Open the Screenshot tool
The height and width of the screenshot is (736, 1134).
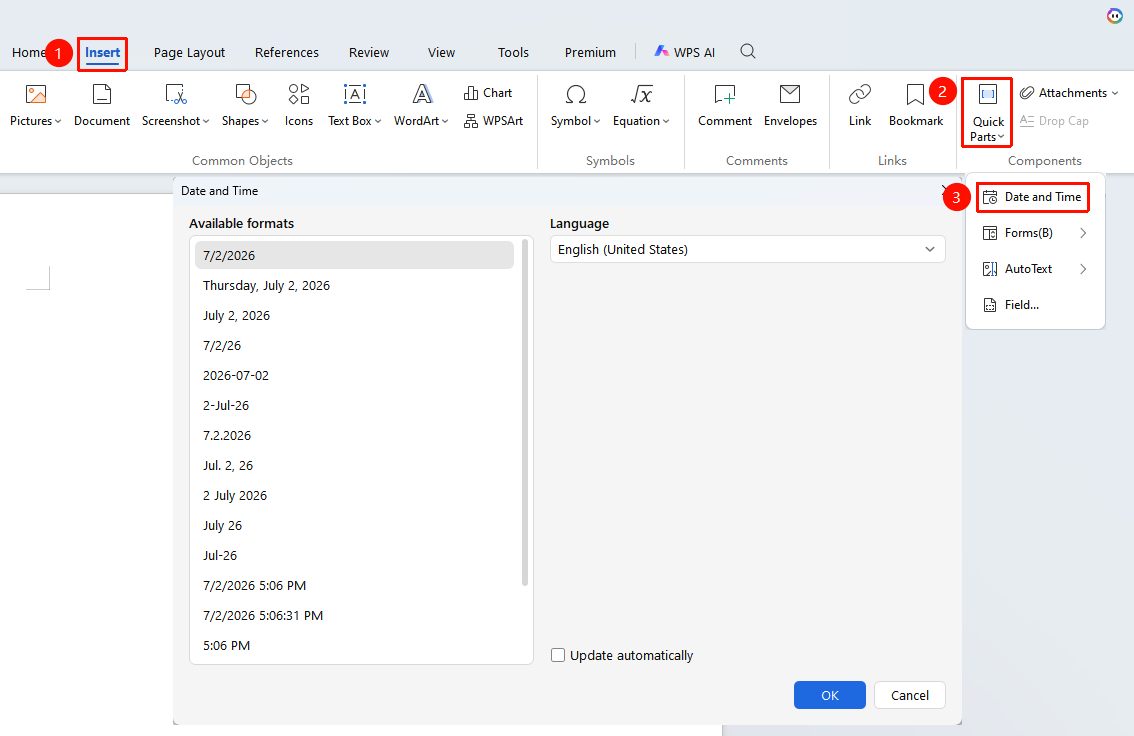176,105
